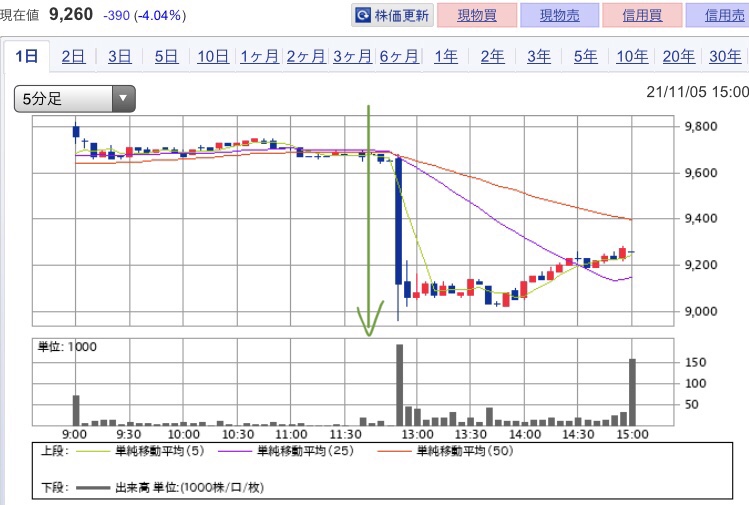749x505 pixels.
Task: Switch to the 1ヶ月 period tab
Action: (259, 56)
